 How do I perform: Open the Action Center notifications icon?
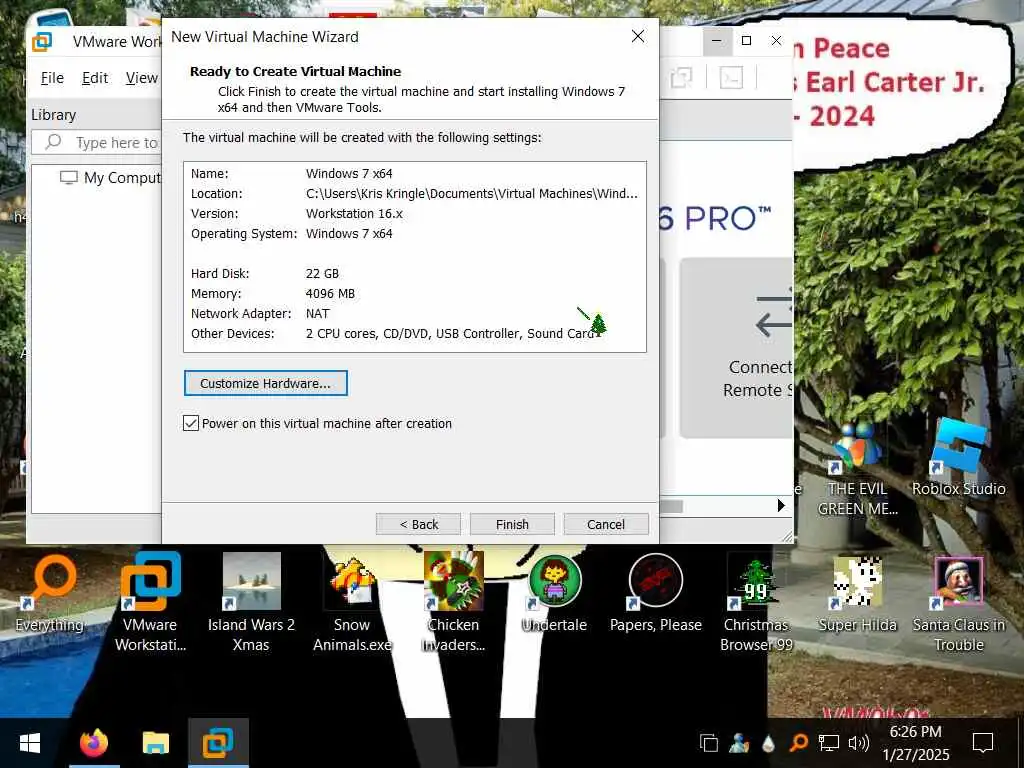[983, 743]
